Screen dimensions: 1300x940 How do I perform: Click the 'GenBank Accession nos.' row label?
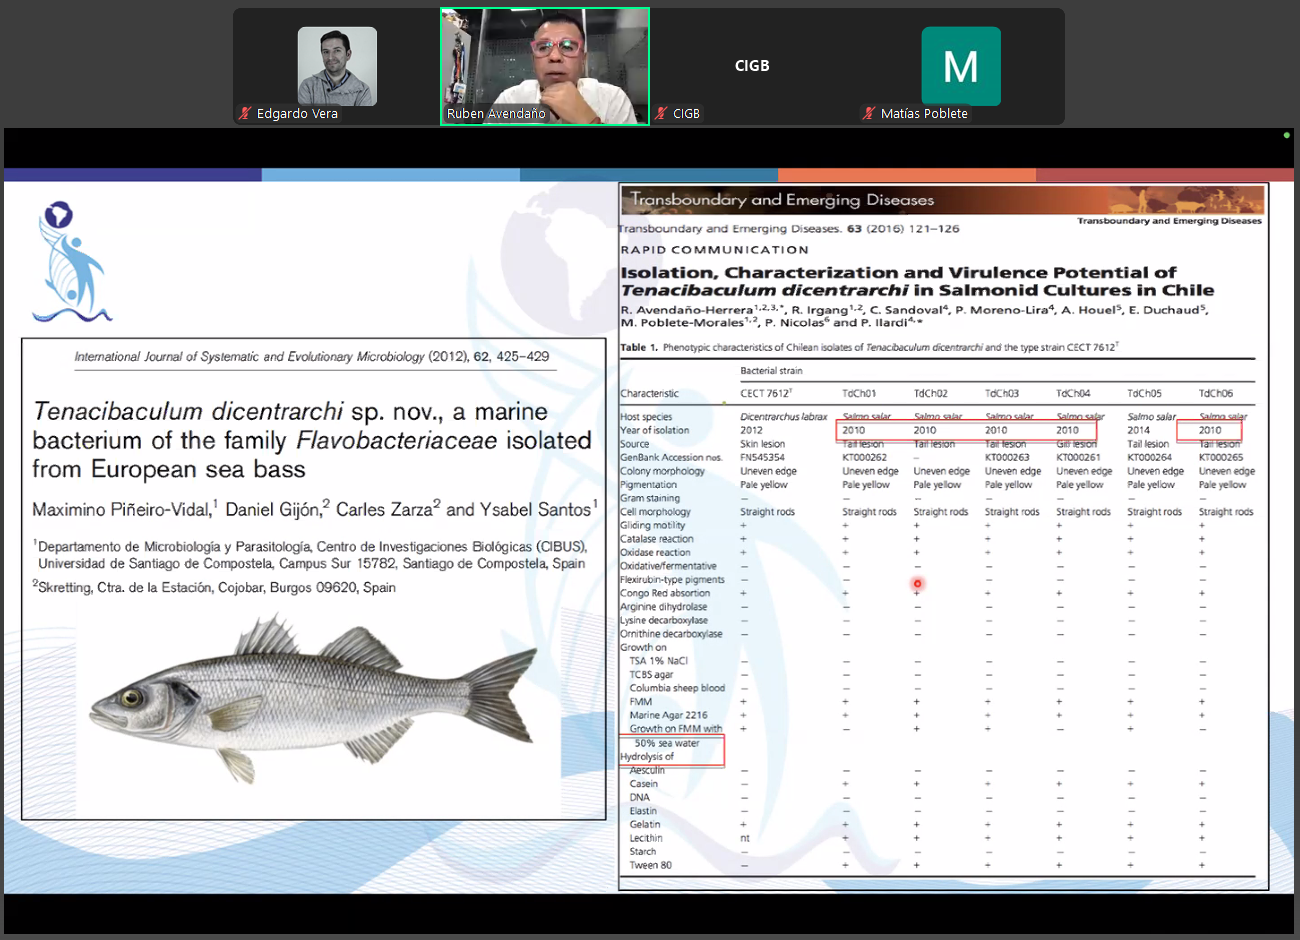tap(671, 458)
